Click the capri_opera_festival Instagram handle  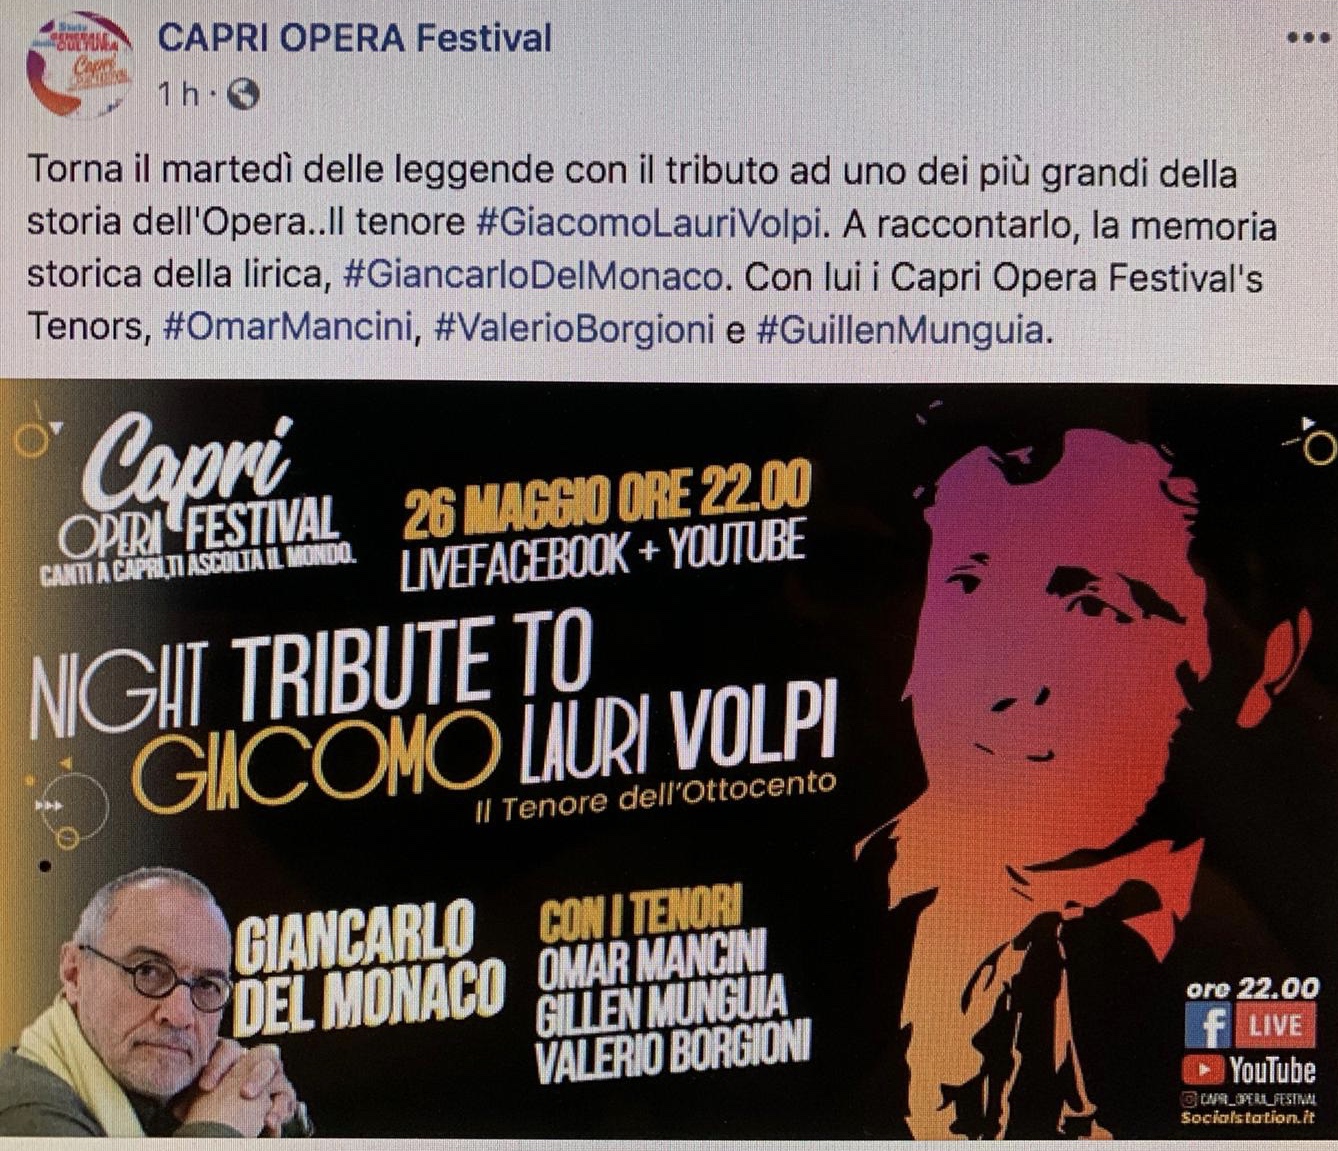pos(1250,1099)
